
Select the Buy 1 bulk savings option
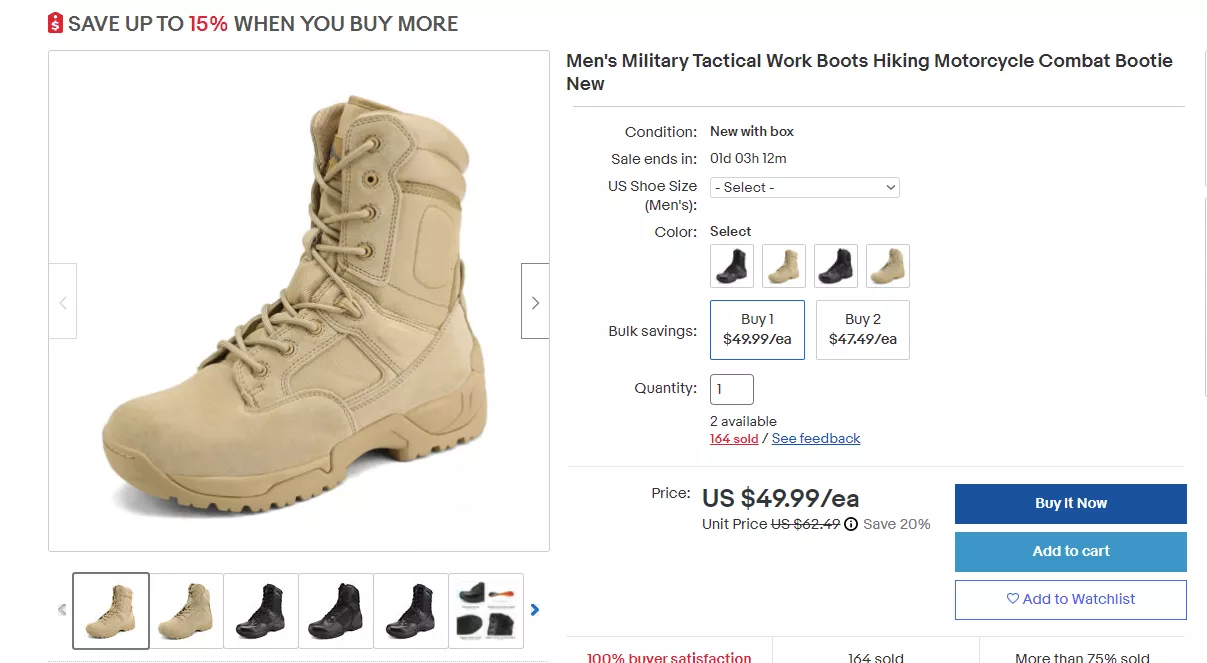pos(757,329)
